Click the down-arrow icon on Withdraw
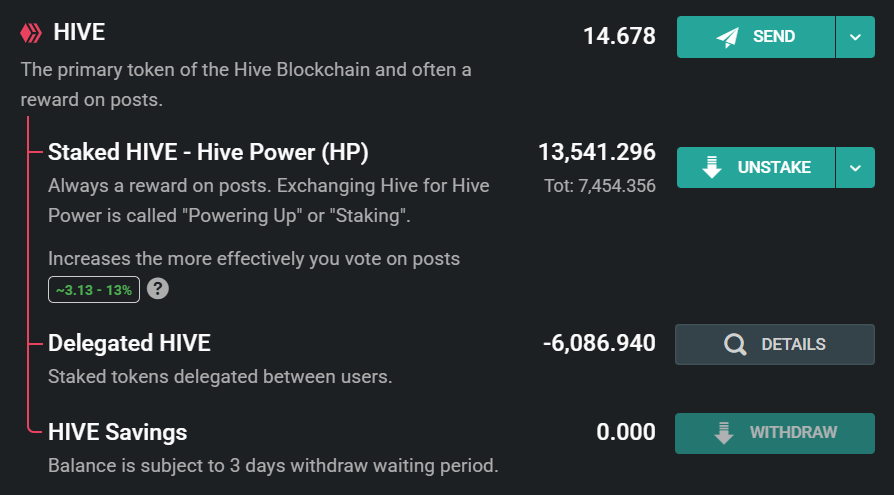 point(724,433)
